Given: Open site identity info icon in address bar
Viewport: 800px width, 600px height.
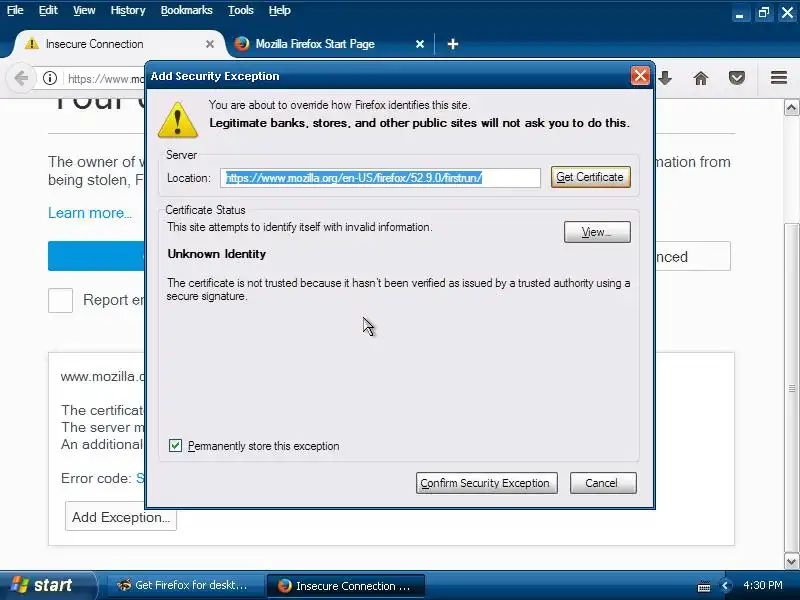Looking at the screenshot, I should click(x=49, y=78).
